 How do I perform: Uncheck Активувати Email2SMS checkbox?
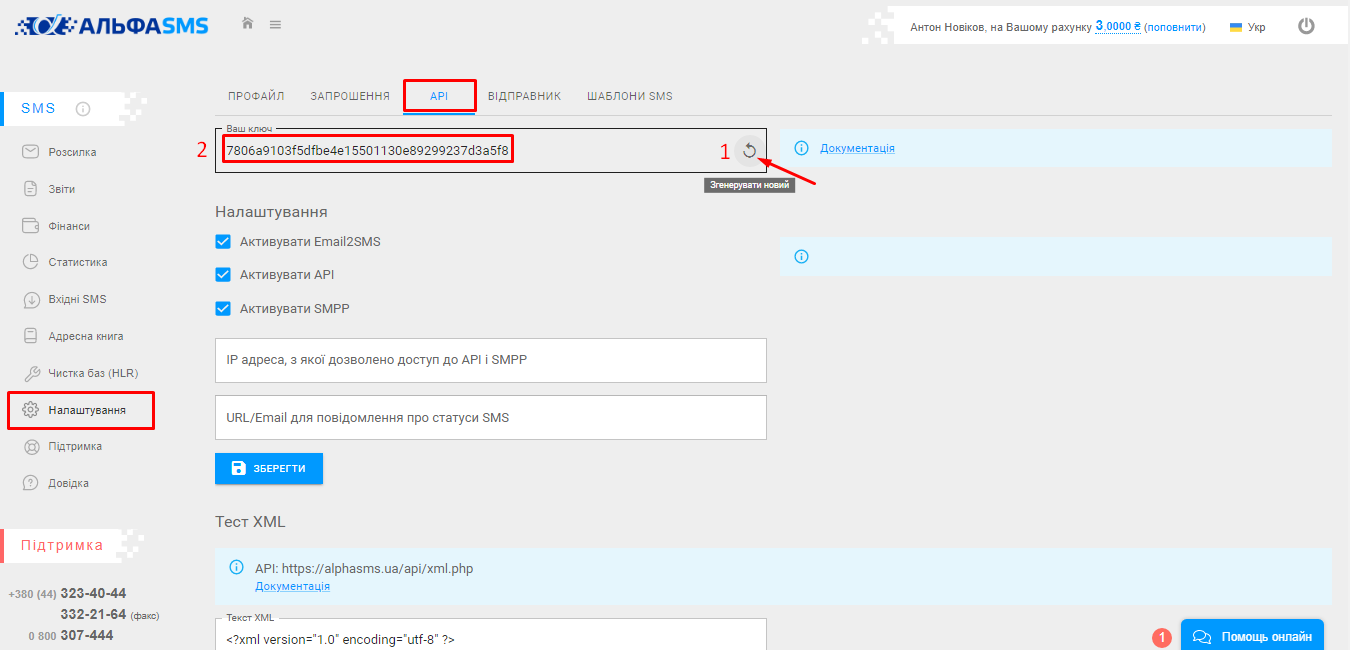[223, 241]
